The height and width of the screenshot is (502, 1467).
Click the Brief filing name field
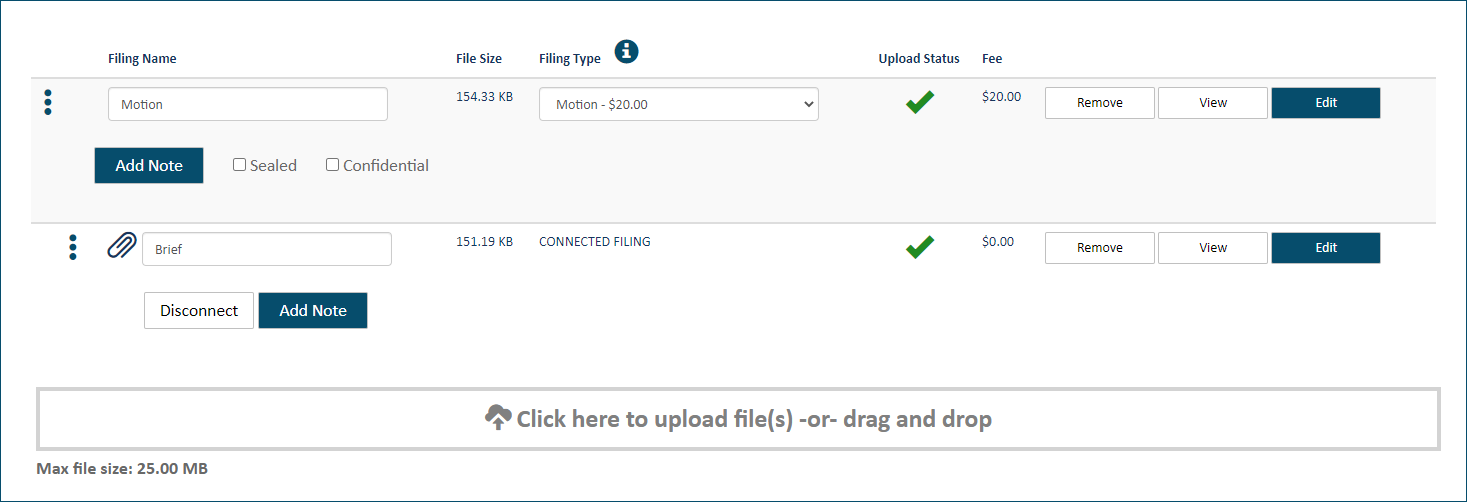tap(267, 250)
